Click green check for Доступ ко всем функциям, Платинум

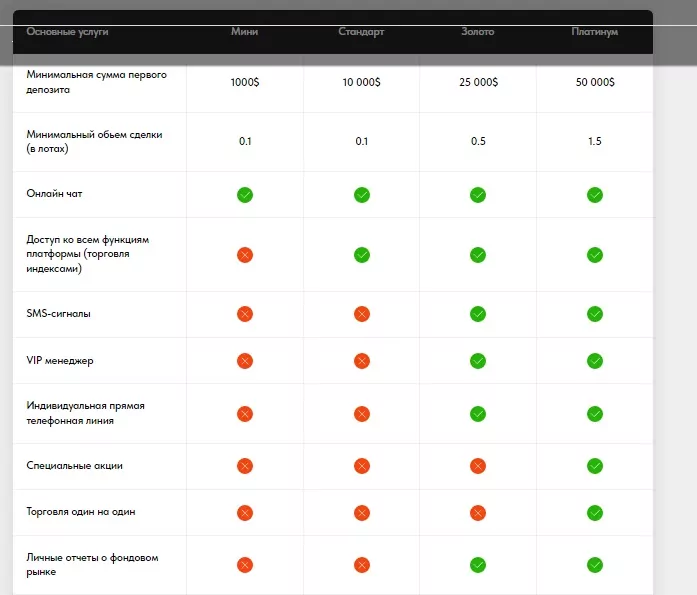point(595,255)
